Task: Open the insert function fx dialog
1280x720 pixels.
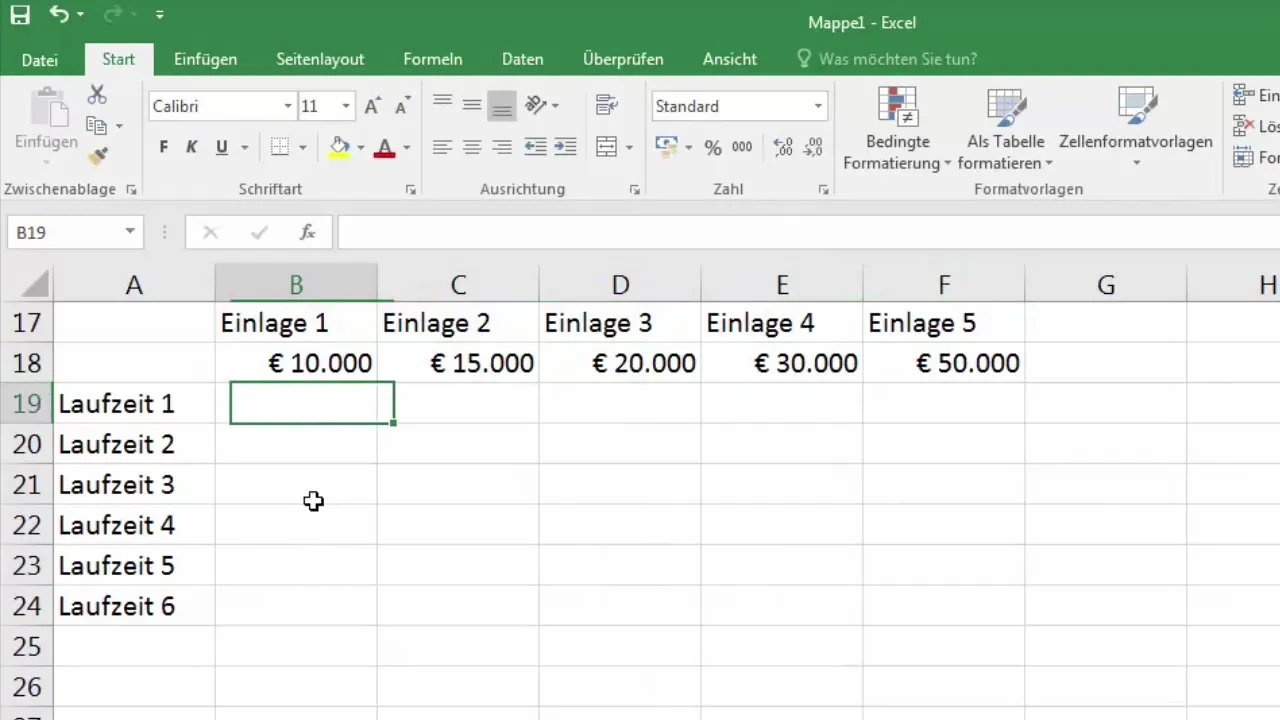Action: pos(308,232)
